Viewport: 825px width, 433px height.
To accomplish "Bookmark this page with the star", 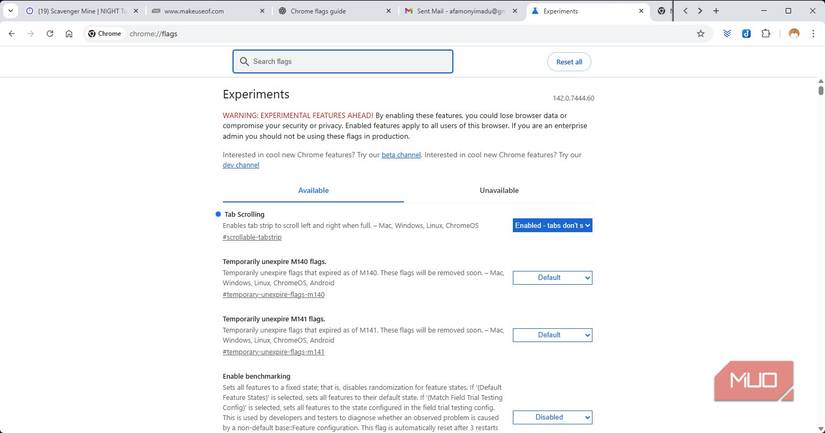I will point(700,34).
